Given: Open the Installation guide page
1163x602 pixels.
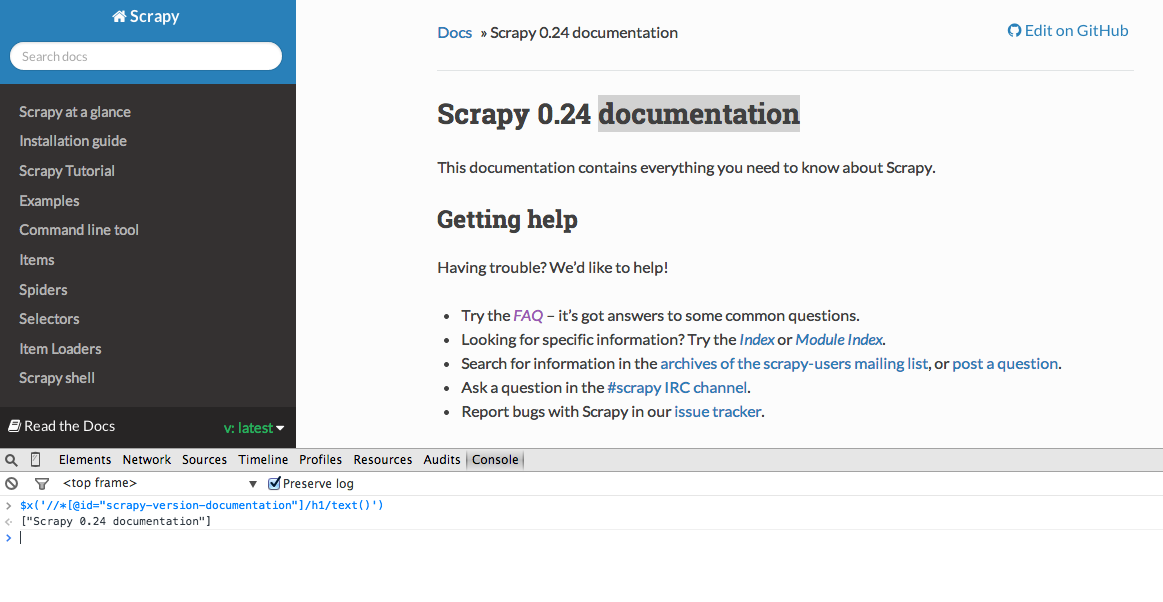Looking at the screenshot, I should coord(73,141).
